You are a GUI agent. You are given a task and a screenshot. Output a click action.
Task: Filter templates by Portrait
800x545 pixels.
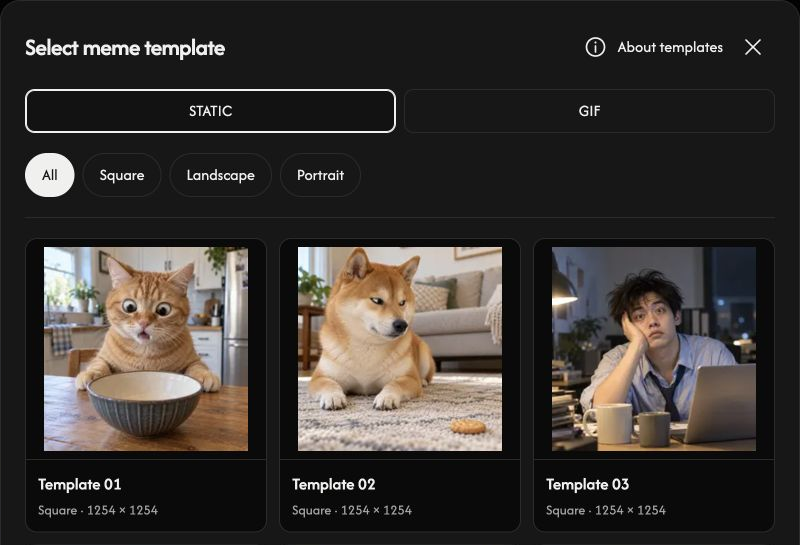point(320,175)
